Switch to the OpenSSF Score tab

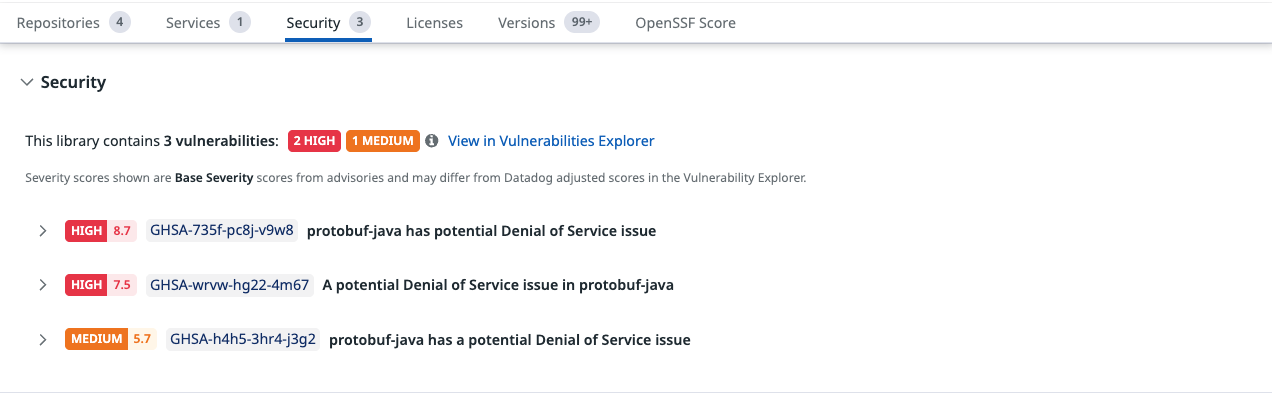(x=685, y=23)
